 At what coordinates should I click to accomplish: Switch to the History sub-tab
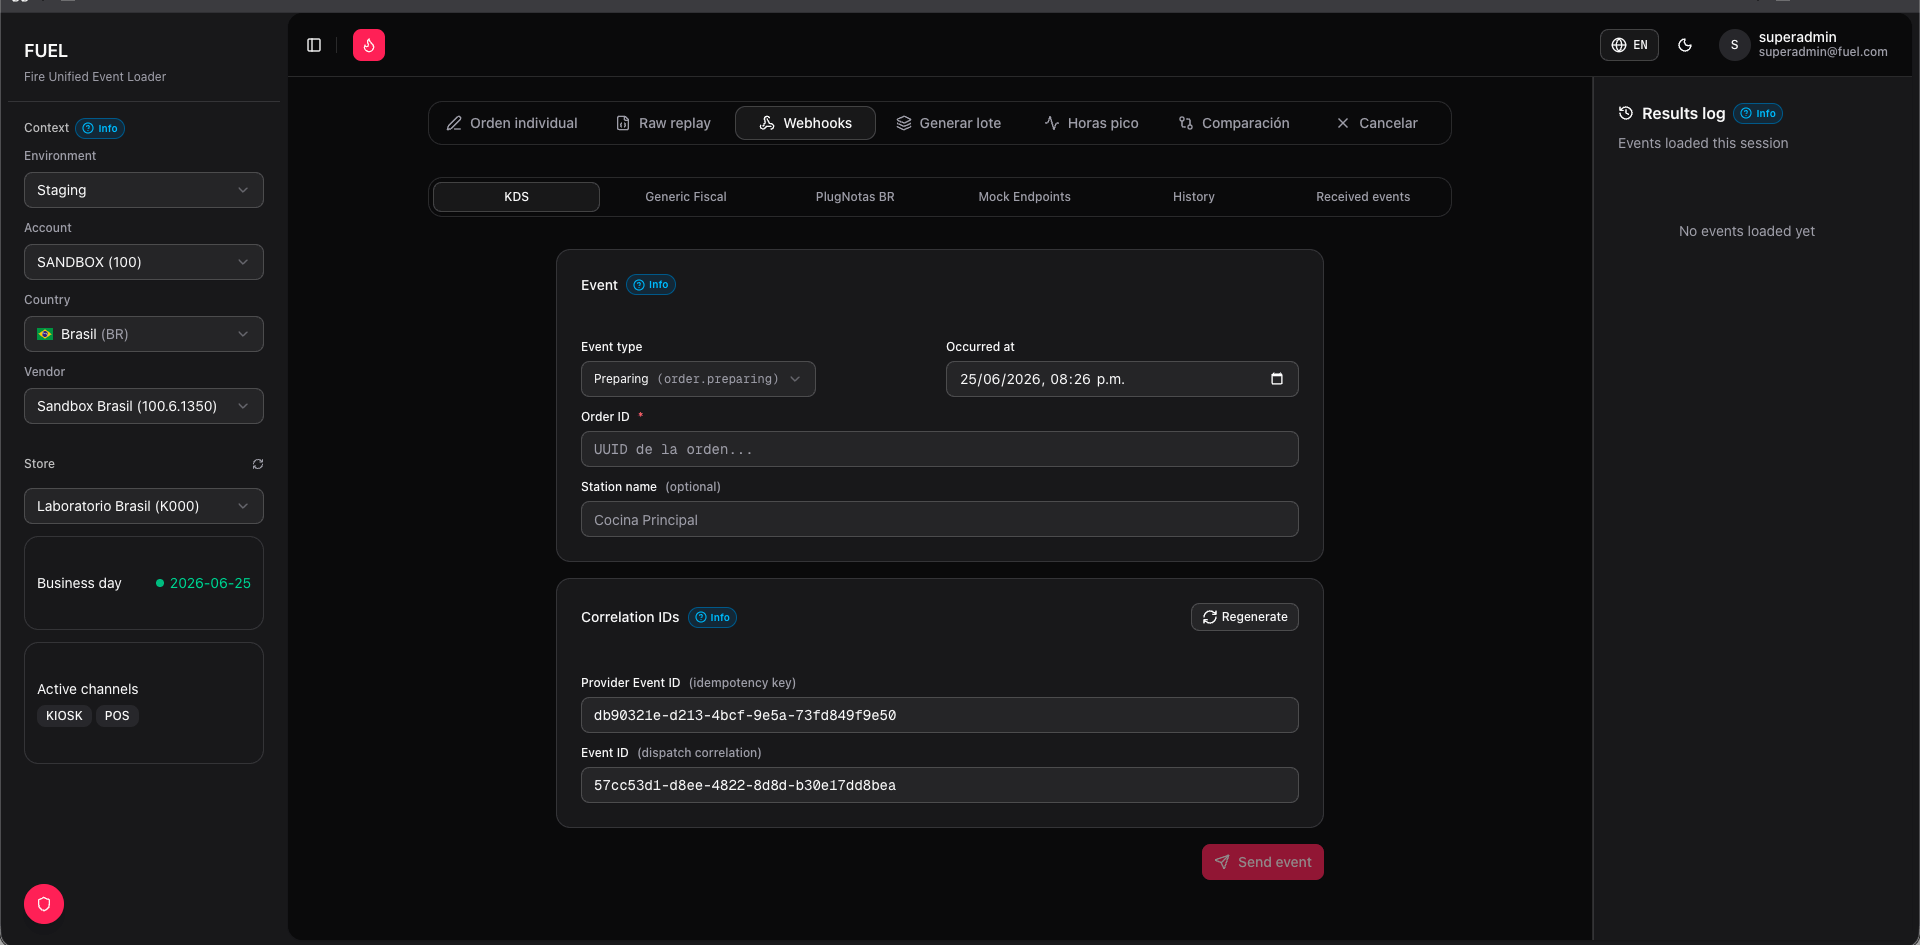point(1194,197)
